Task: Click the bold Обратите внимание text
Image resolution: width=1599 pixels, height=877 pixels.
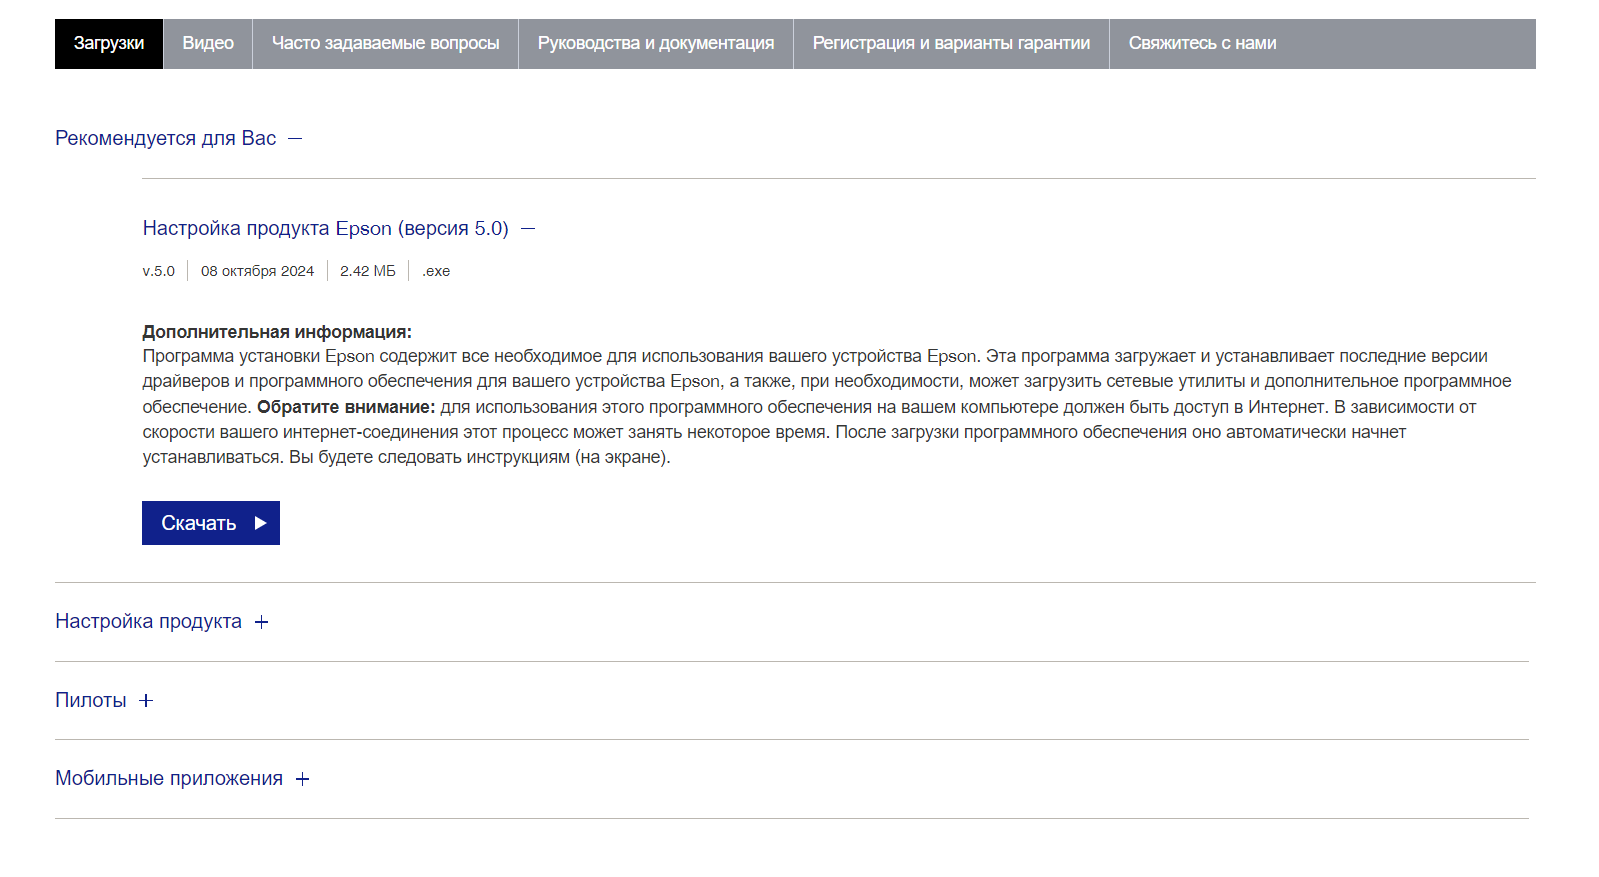Action: click(346, 407)
